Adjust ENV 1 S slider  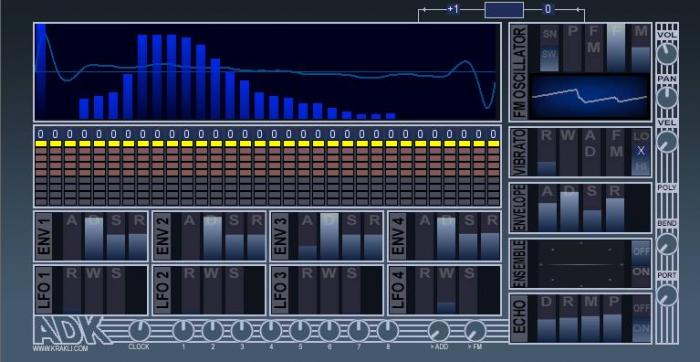(116, 236)
